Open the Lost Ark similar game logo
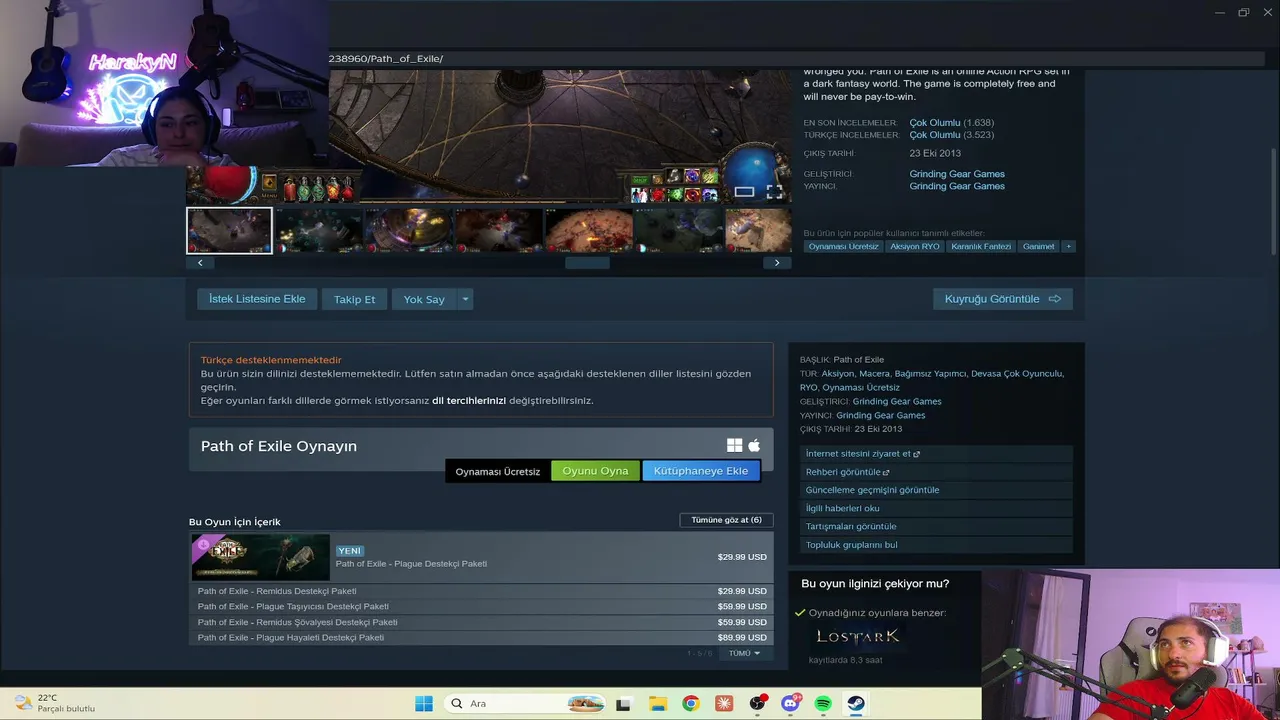1280x720 pixels. [858, 636]
